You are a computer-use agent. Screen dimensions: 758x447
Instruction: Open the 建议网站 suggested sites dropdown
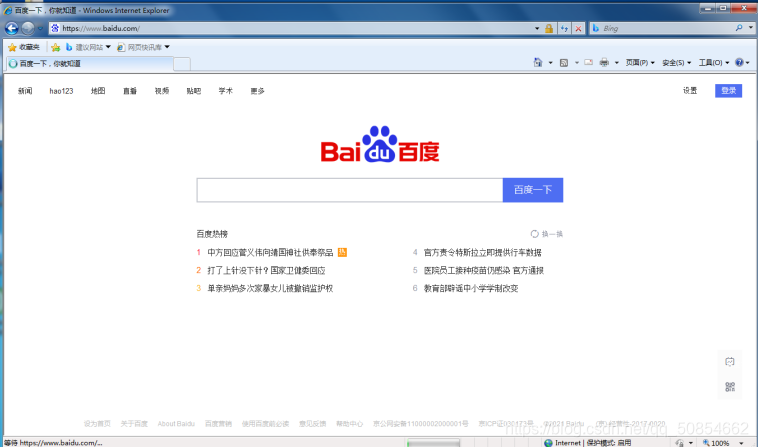88,47
